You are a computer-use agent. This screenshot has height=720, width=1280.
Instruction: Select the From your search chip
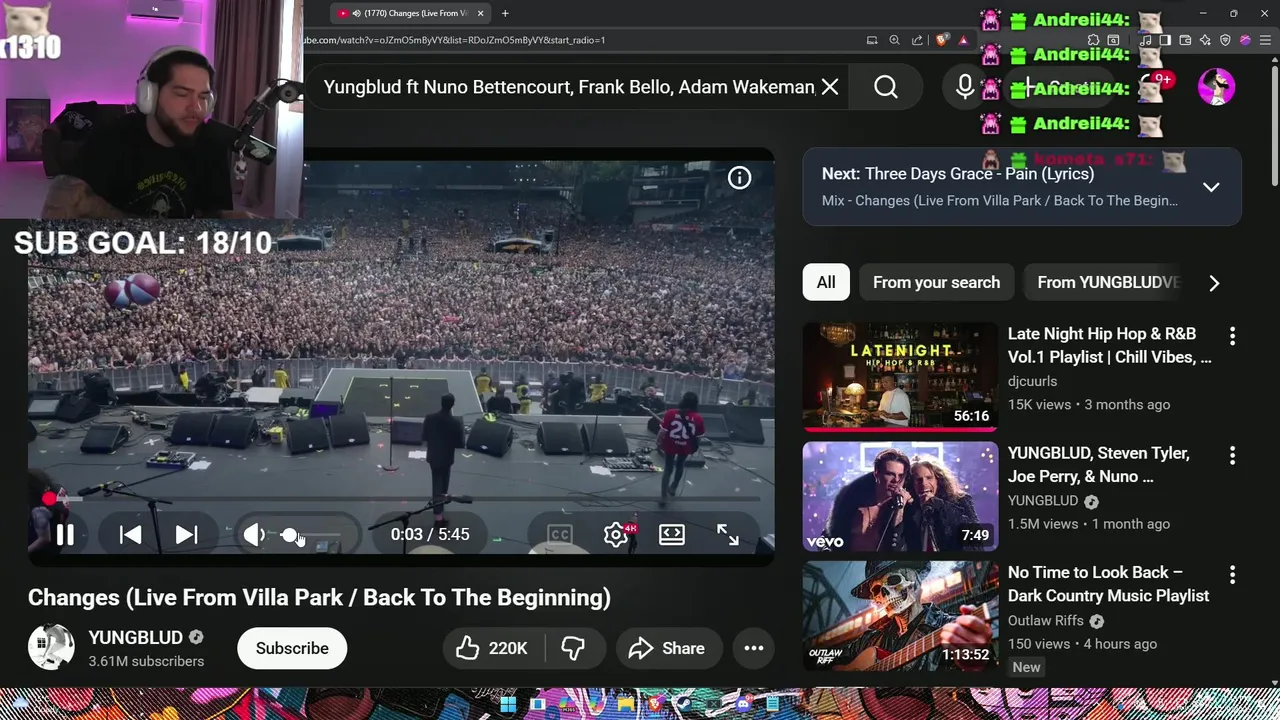[936, 283]
